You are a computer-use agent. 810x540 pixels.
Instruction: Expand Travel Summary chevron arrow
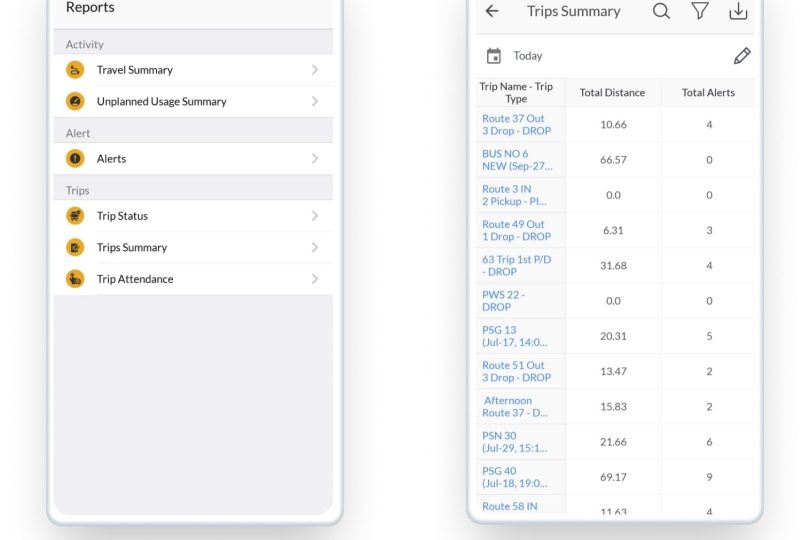coord(314,70)
